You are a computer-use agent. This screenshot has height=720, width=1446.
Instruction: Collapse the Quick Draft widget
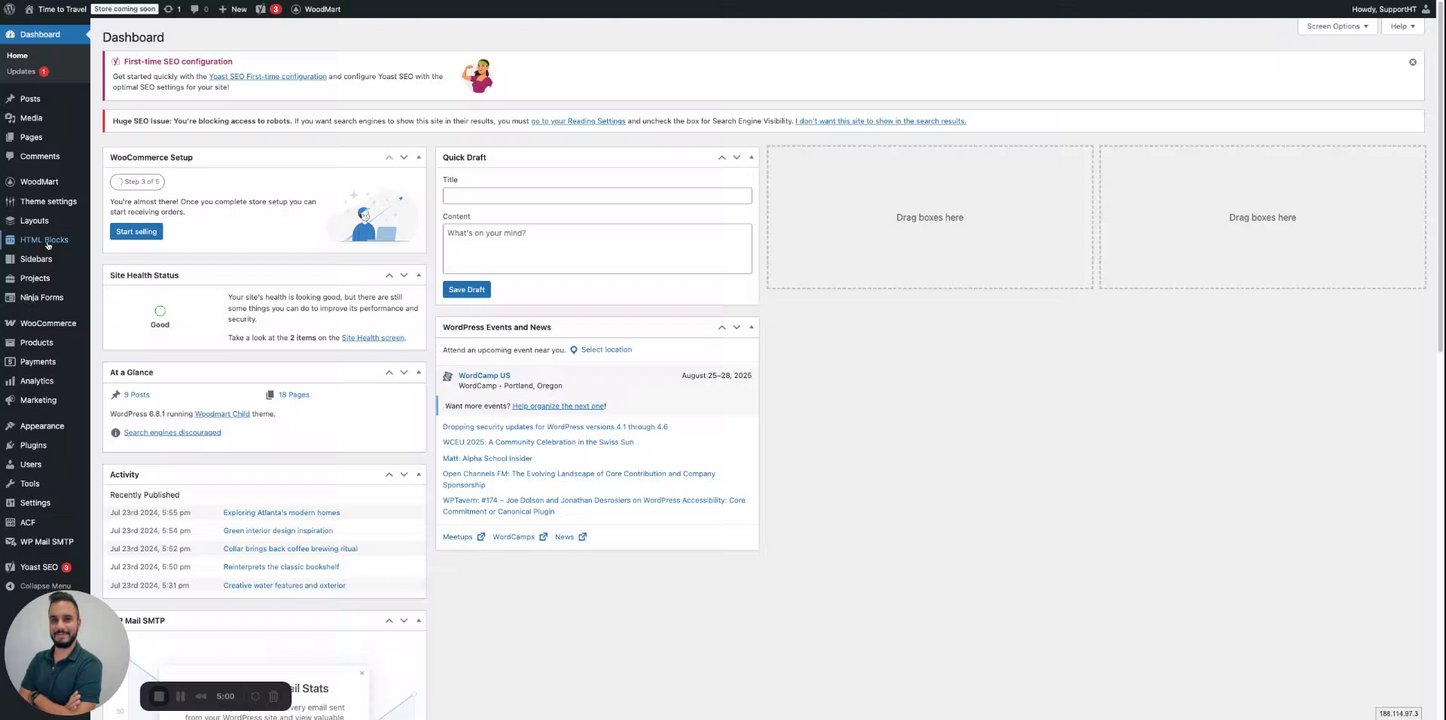coord(751,157)
